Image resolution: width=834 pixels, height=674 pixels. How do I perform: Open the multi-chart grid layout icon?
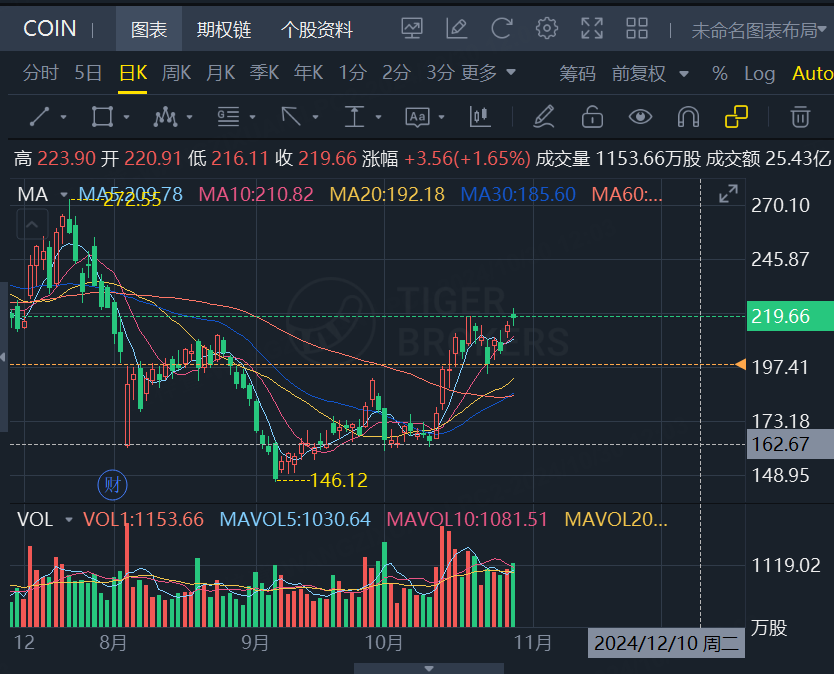coord(637,28)
